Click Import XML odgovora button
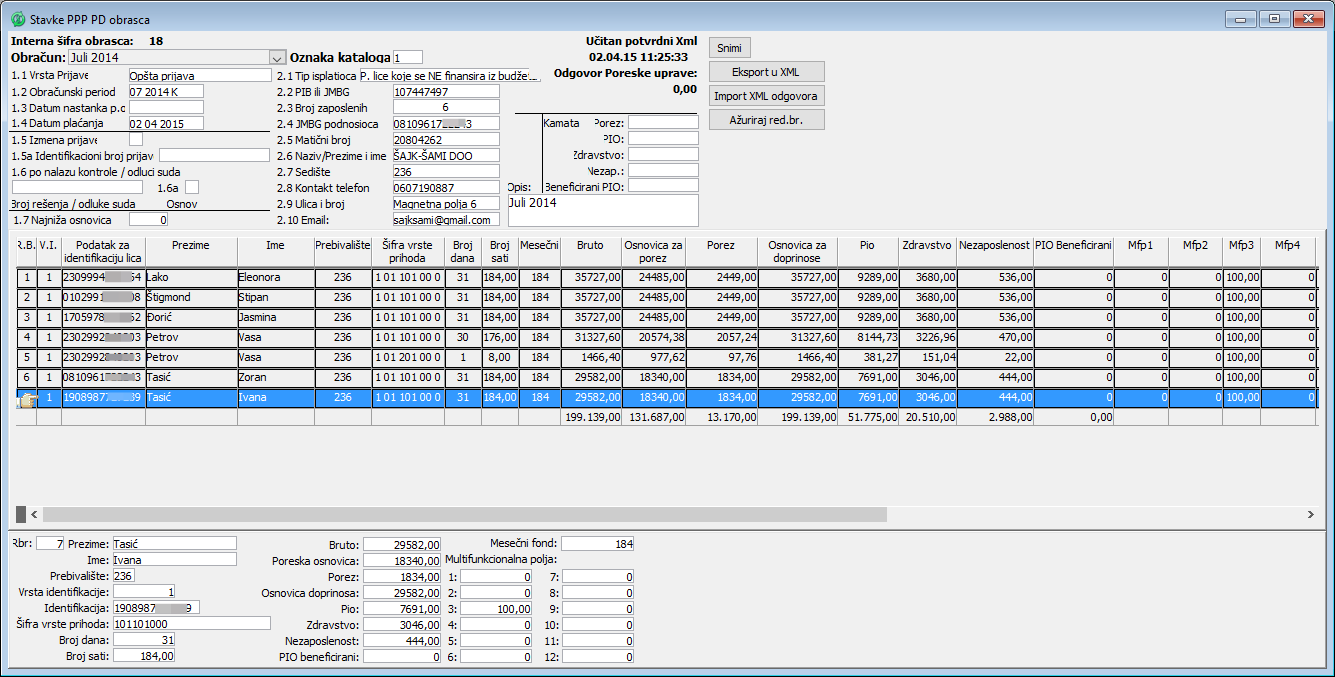 pyautogui.click(x=766, y=96)
